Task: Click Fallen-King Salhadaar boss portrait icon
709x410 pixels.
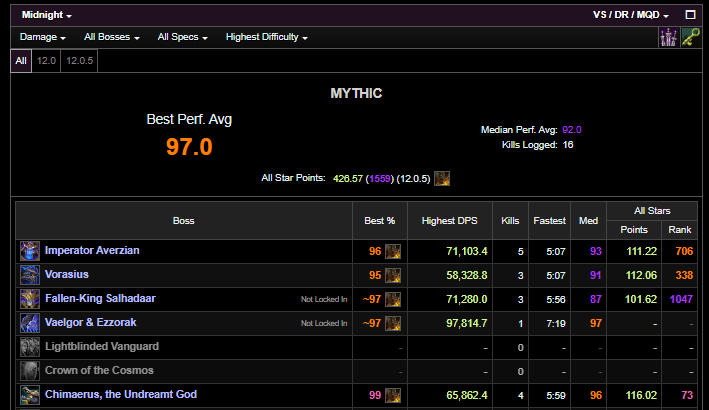Action: coord(30,299)
